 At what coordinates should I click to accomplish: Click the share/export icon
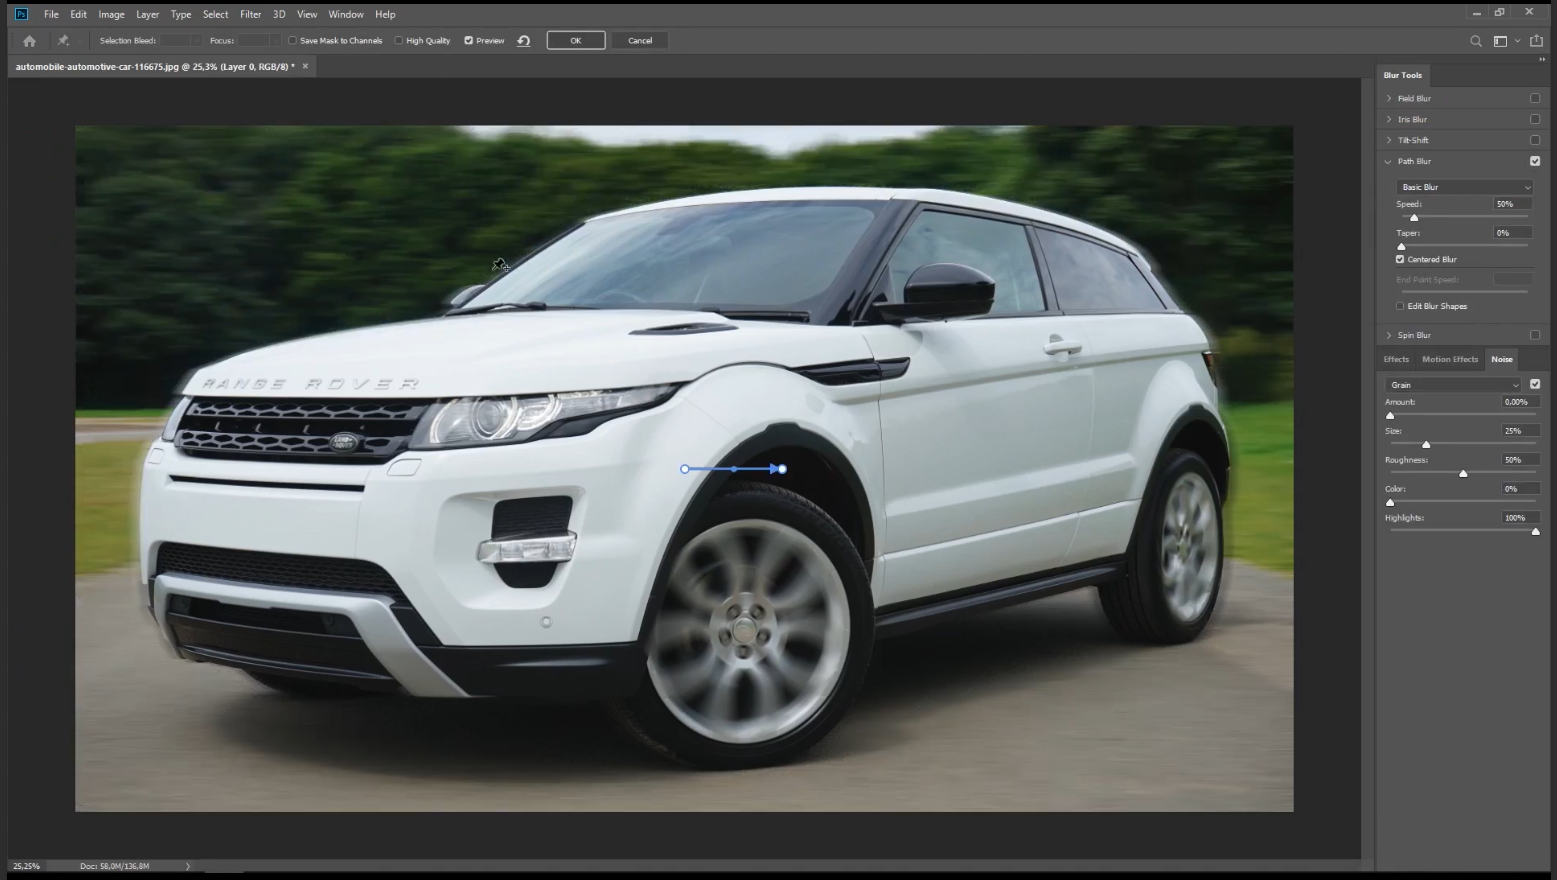1537,41
